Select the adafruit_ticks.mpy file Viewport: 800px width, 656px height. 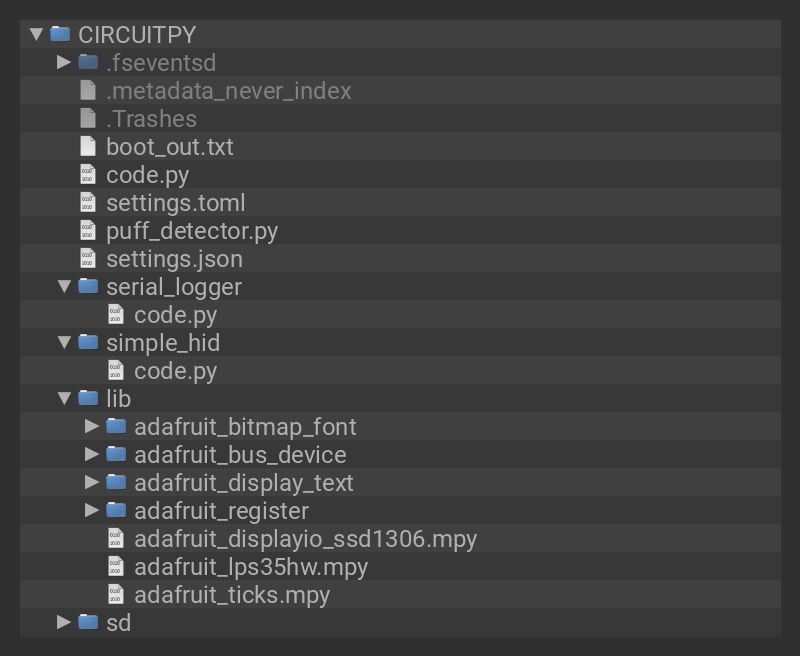pos(230,594)
